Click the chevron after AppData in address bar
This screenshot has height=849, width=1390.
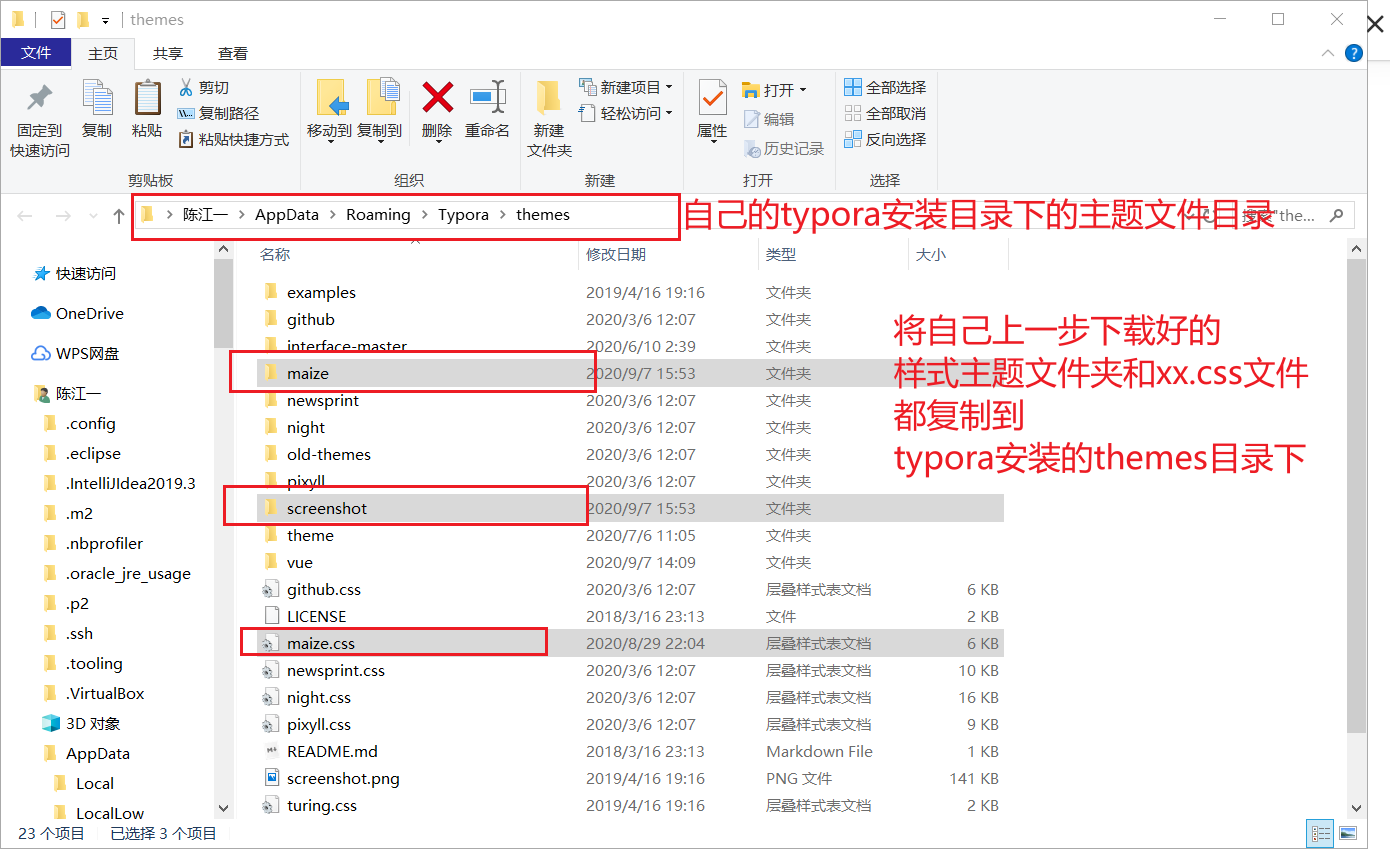pos(333,215)
